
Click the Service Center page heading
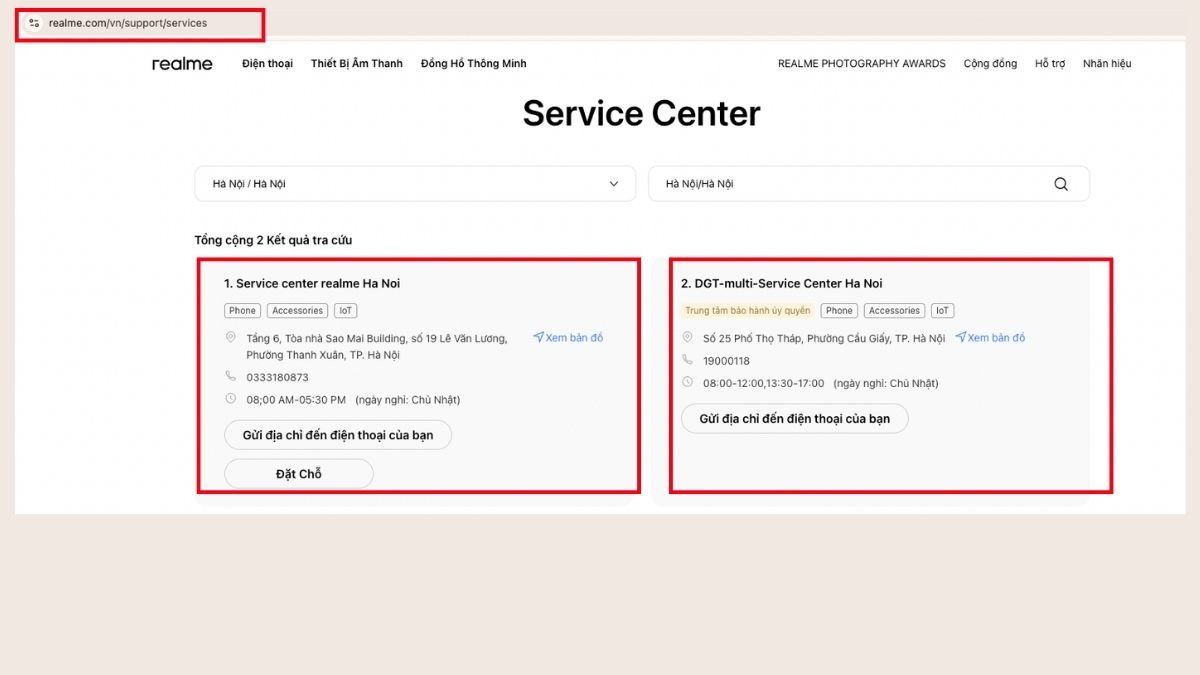(641, 113)
